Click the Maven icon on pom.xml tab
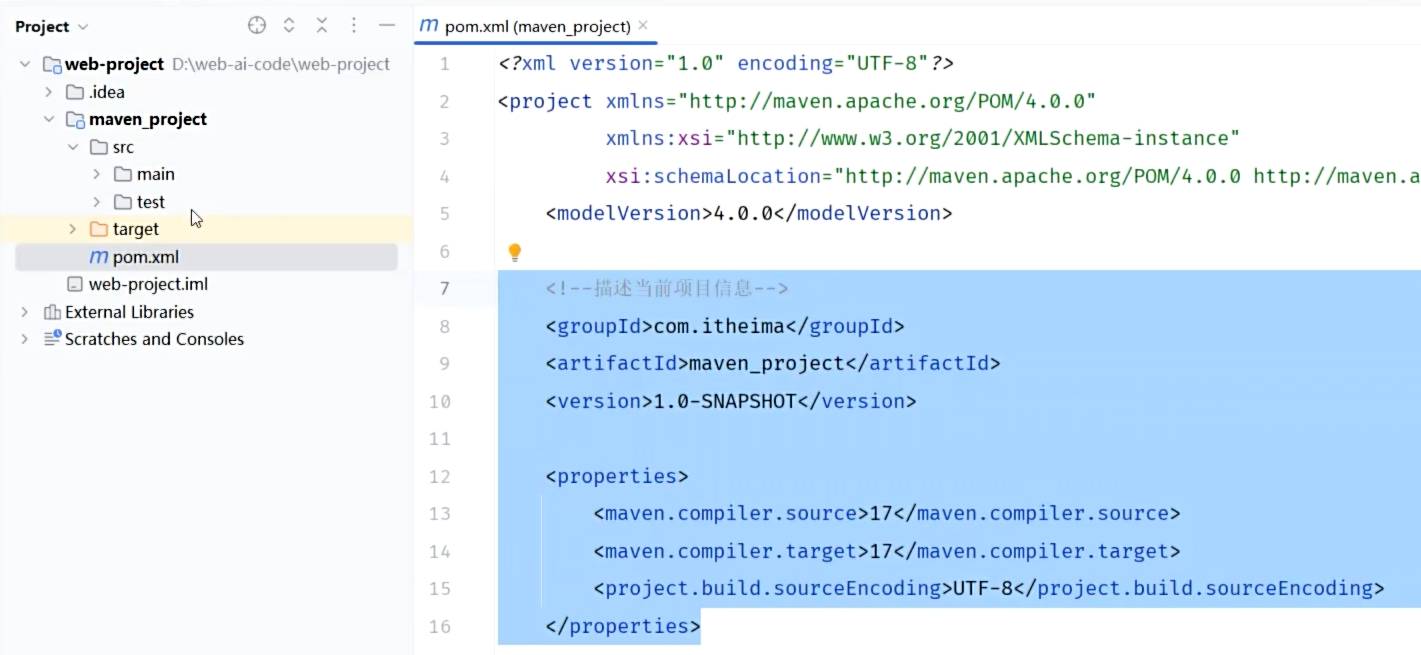This screenshot has width=1421, height=655. [428, 26]
